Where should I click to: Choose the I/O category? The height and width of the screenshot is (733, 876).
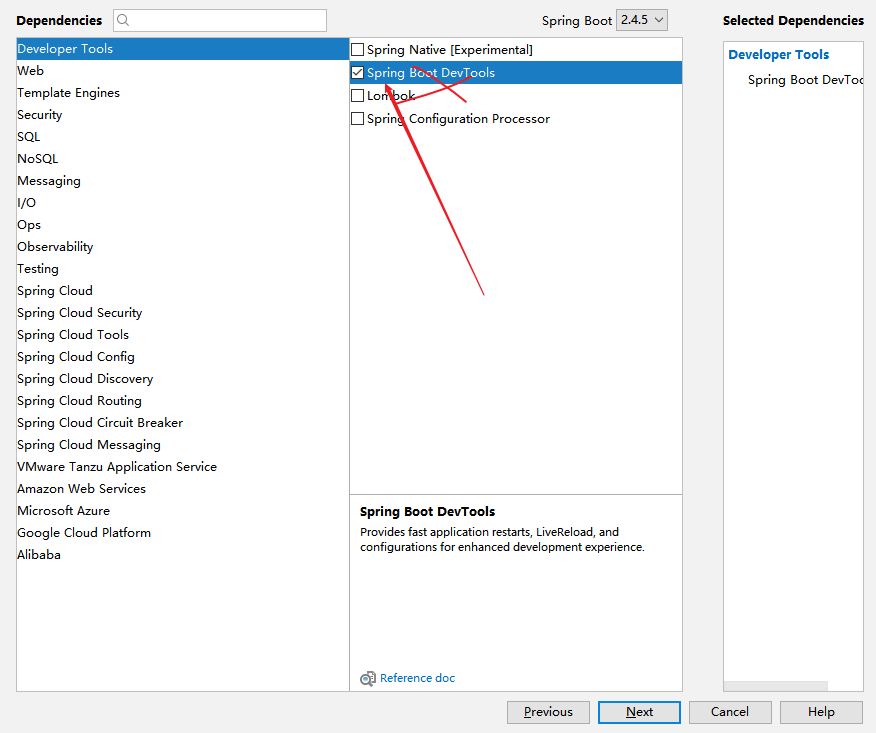pos(183,202)
